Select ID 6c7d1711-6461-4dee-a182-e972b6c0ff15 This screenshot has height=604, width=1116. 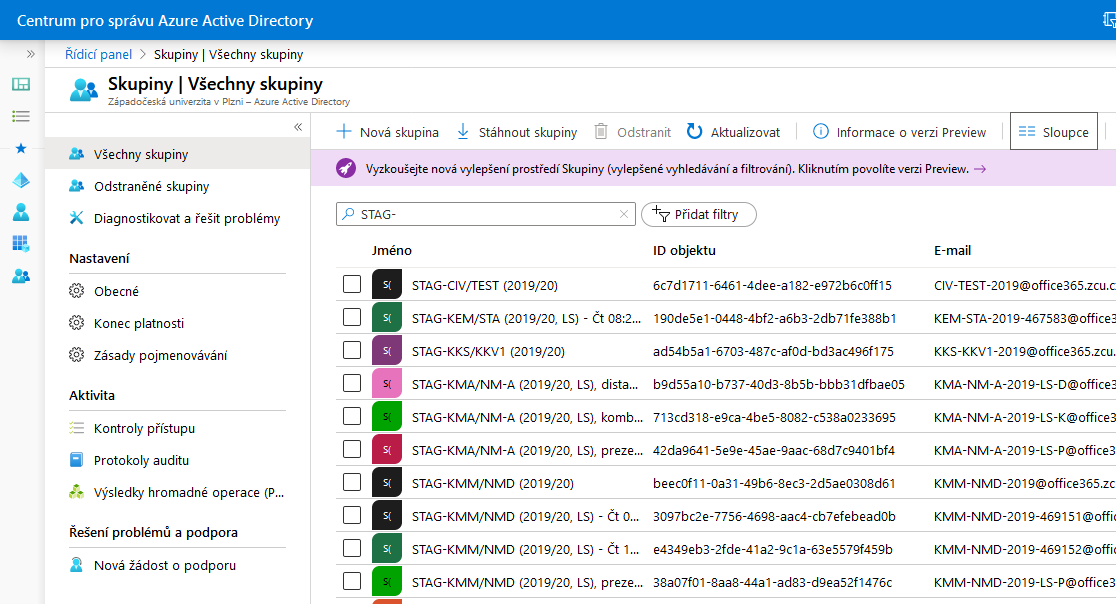(x=772, y=285)
